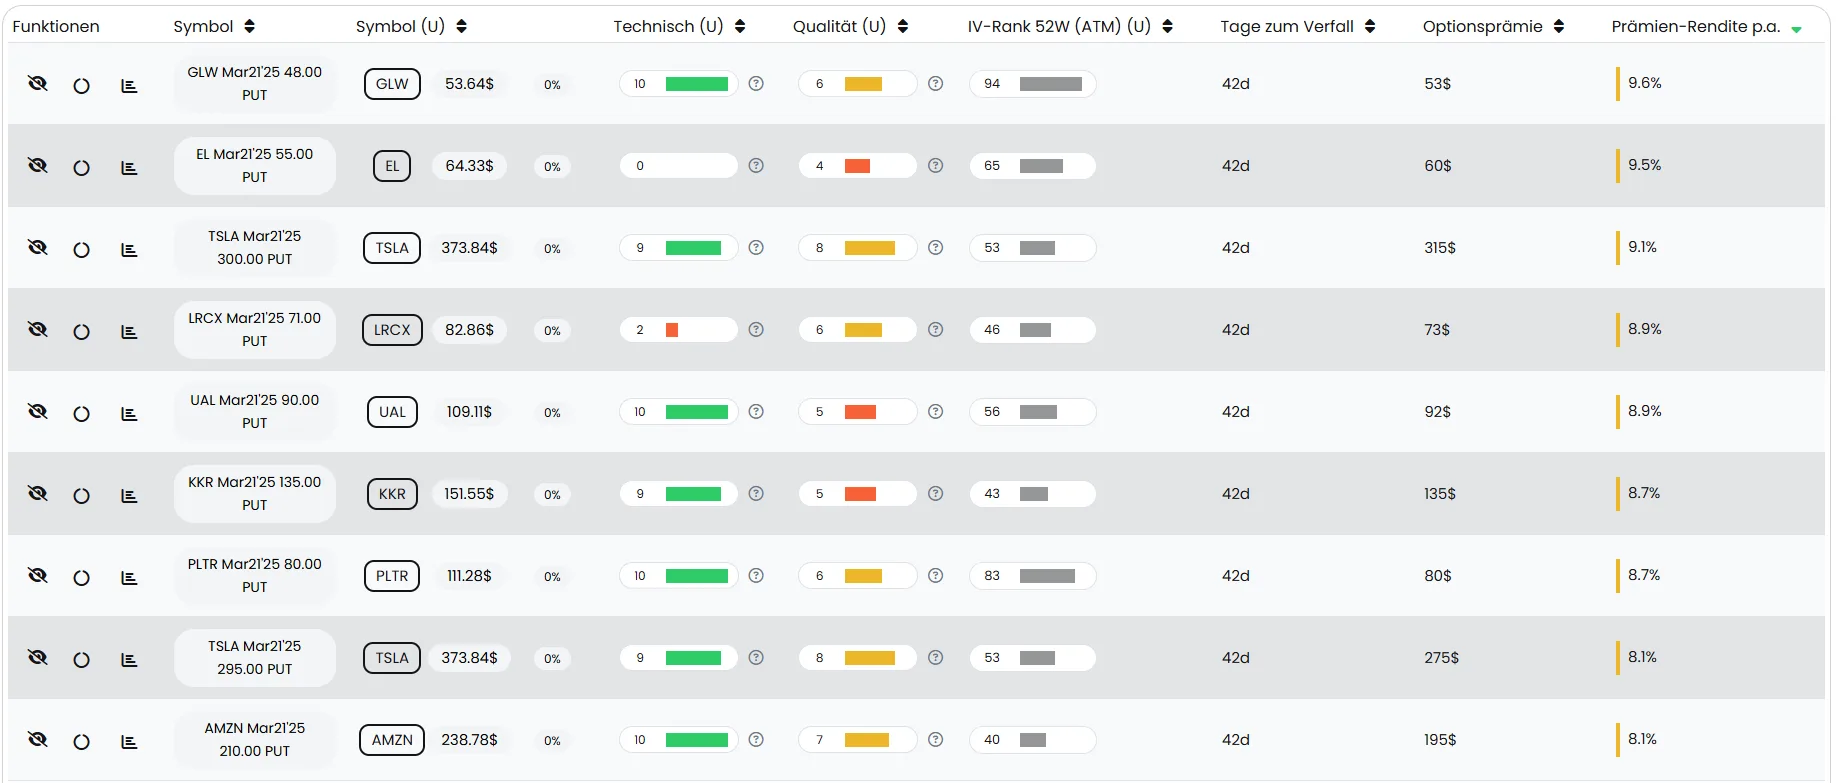Image resolution: width=1836 pixels, height=783 pixels.
Task: Open the KKR underlying symbol badge
Action: click(392, 494)
